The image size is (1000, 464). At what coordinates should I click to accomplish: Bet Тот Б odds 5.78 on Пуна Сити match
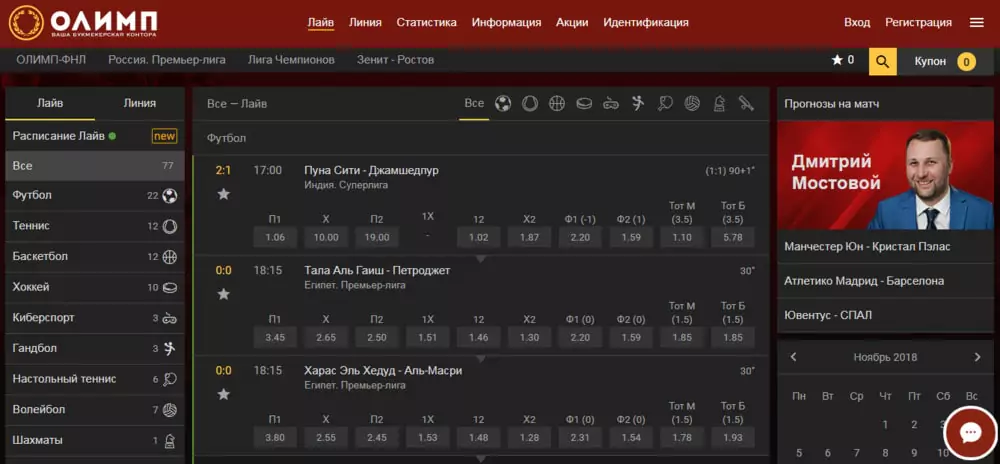pyautogui.click(x=733, y=237)
